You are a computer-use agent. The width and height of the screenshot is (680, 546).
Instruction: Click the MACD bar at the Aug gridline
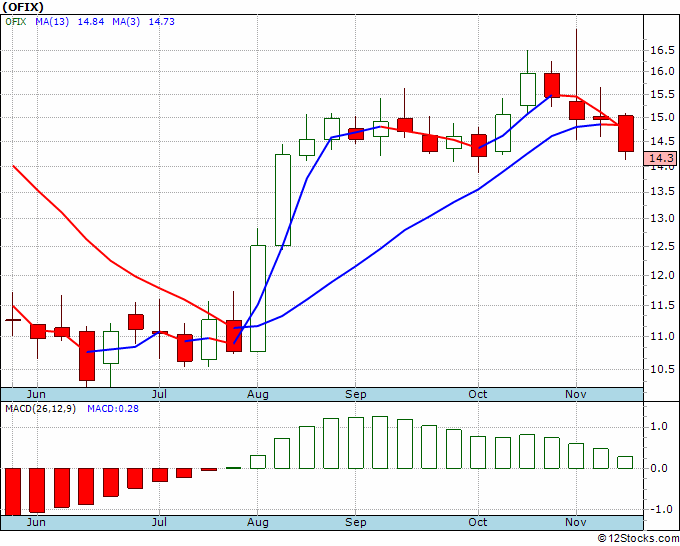coord(258,462)
